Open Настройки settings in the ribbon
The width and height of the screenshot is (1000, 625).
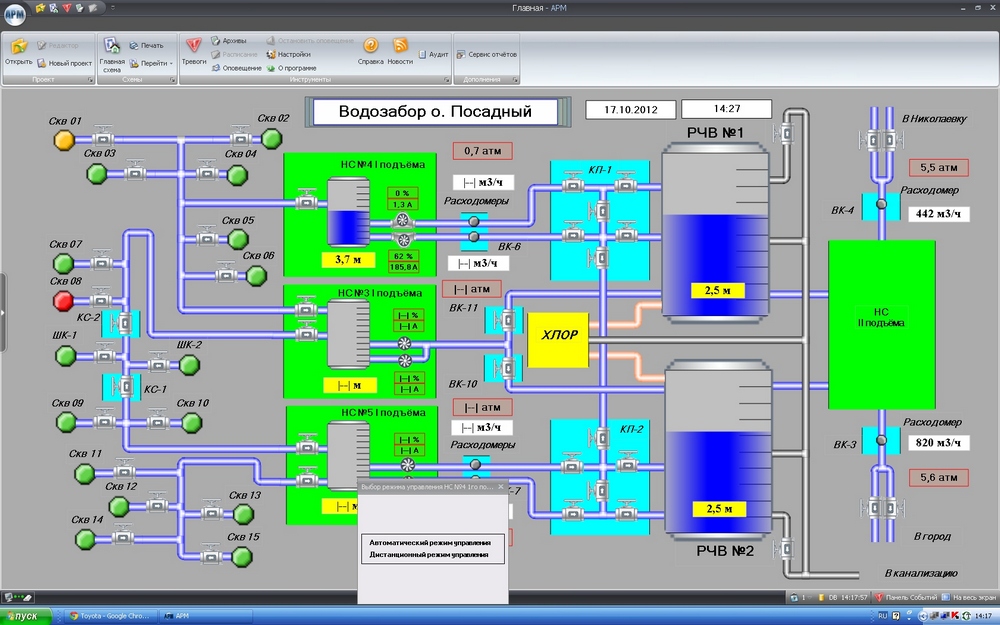[293, 54]
